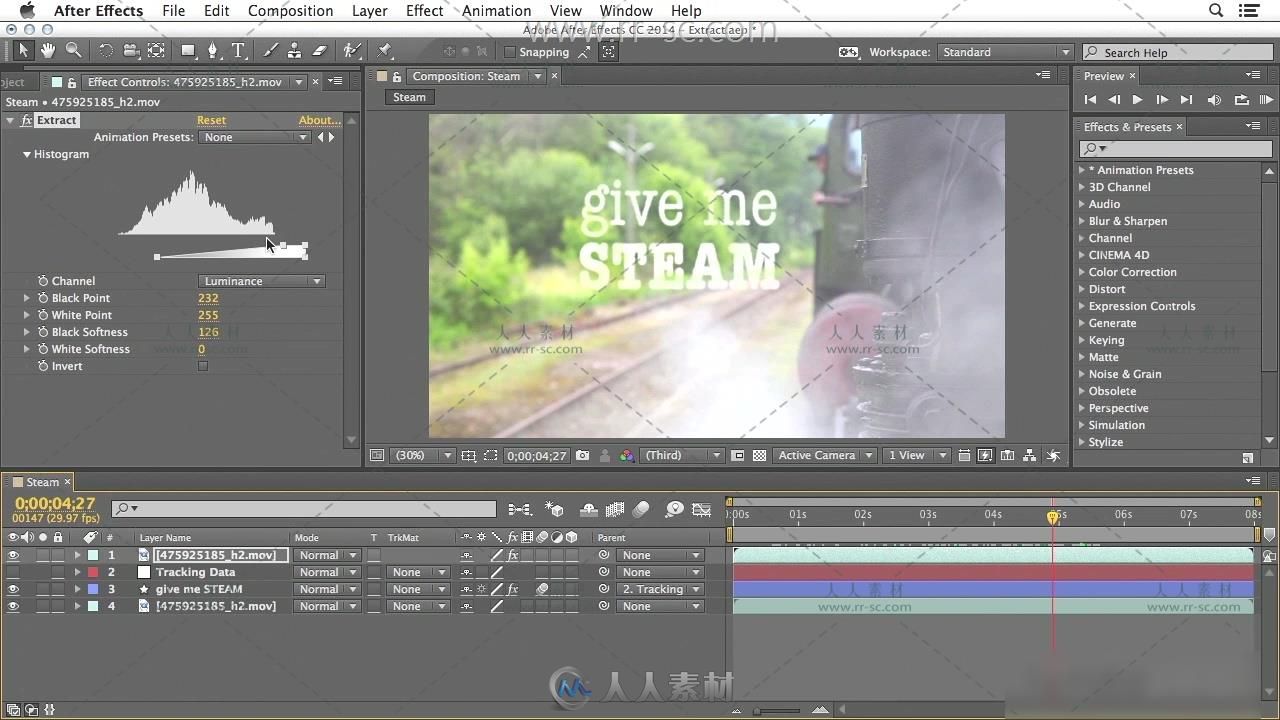Open the Effect menu
Viewport: 1280px width, 720px height.
click(x=424, y=11)
